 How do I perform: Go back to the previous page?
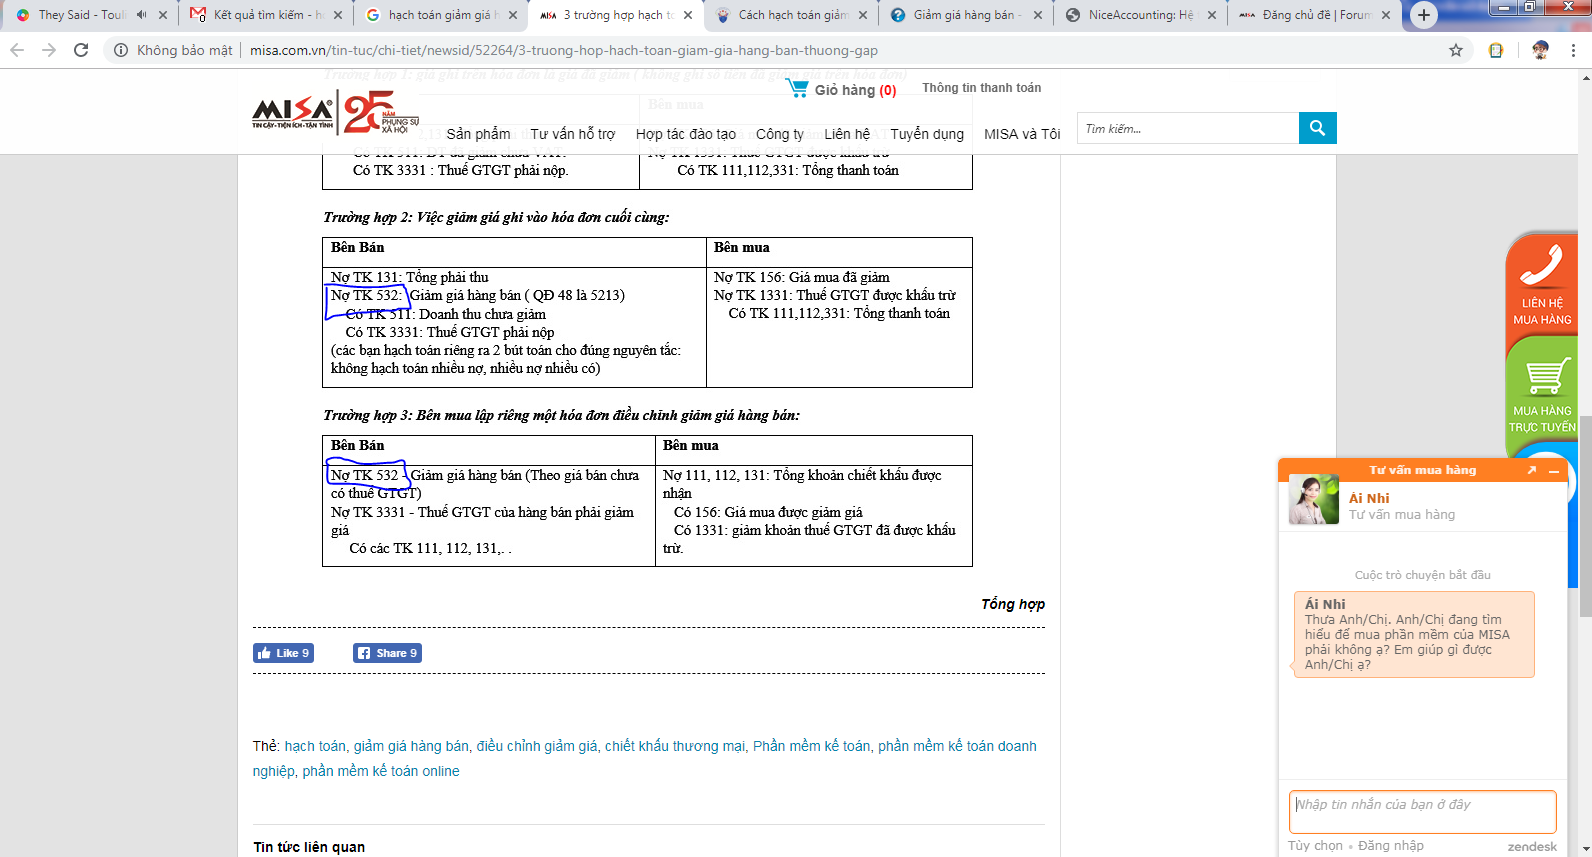[x=17, y=50]
